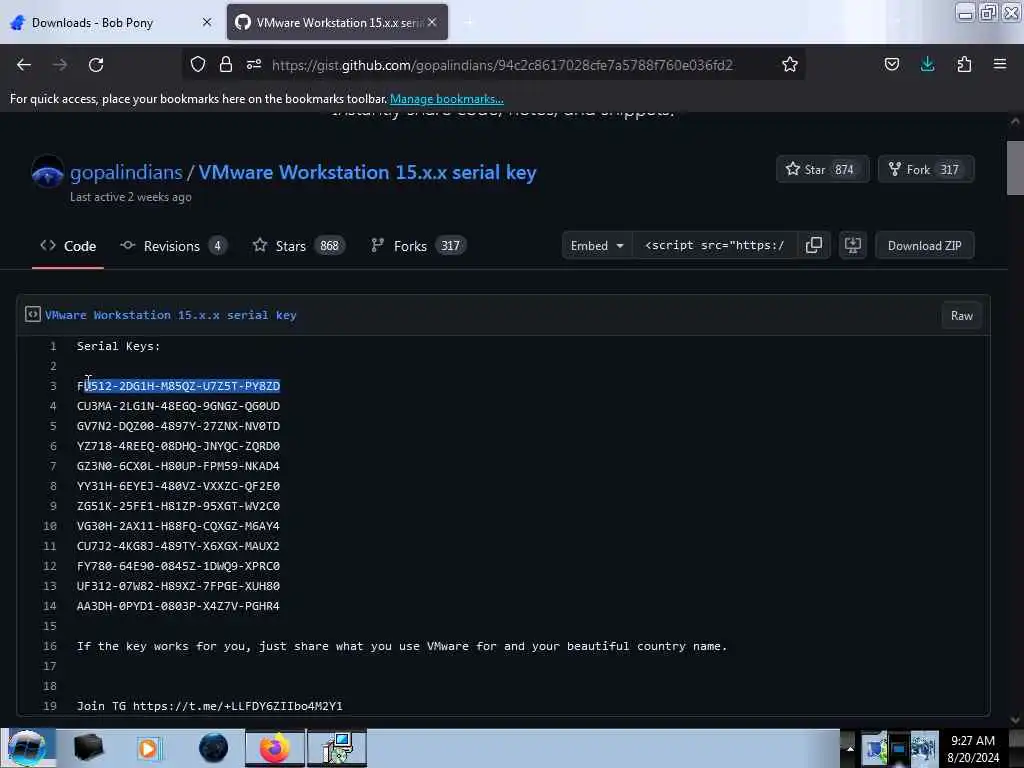Reload the current gist page
This screenshot has width=1024, height=768.
(x=96, y=65)
